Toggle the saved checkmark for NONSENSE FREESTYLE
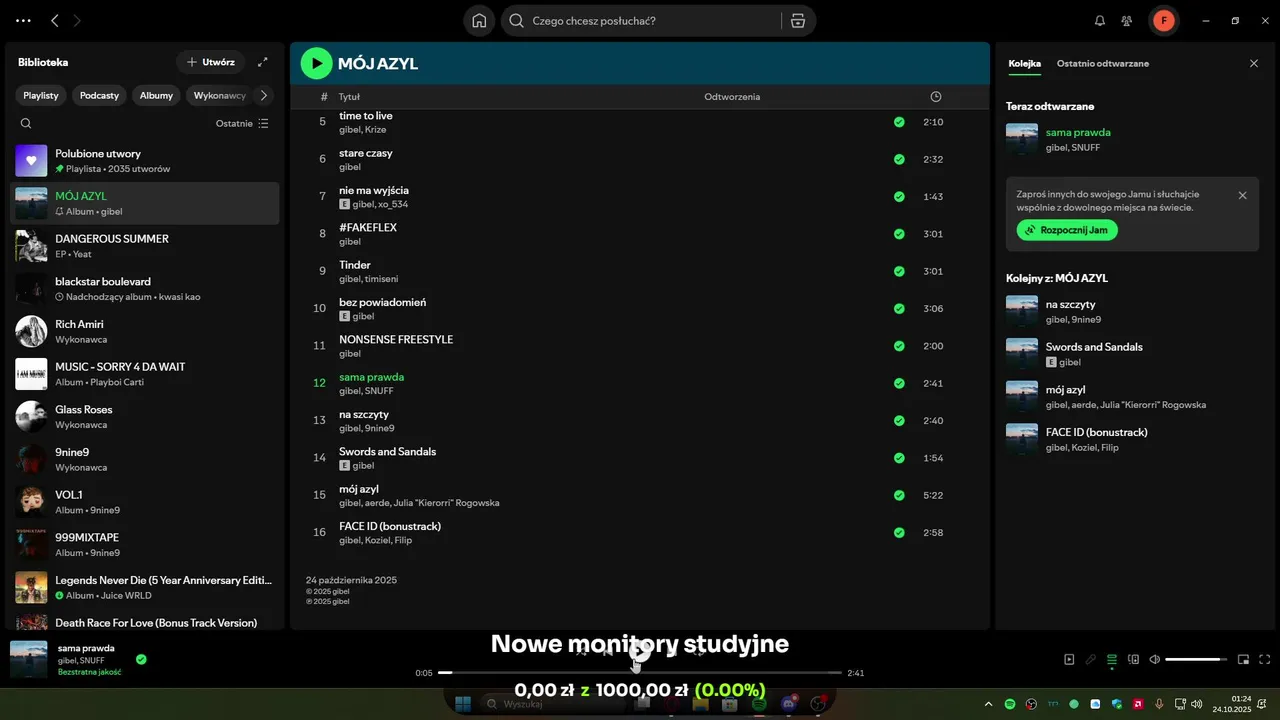Image resolution: width=1280 pixels, height=720 pixels. pos(899,346)
